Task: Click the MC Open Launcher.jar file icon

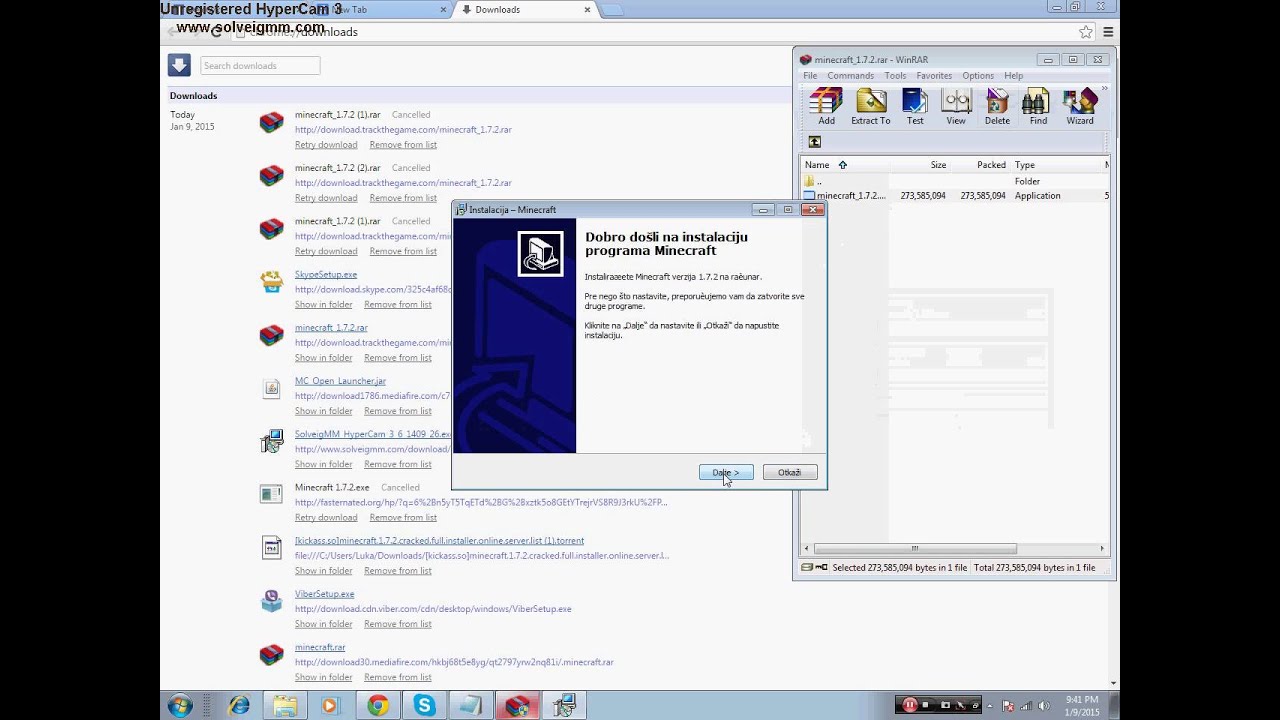Action: 271,389
